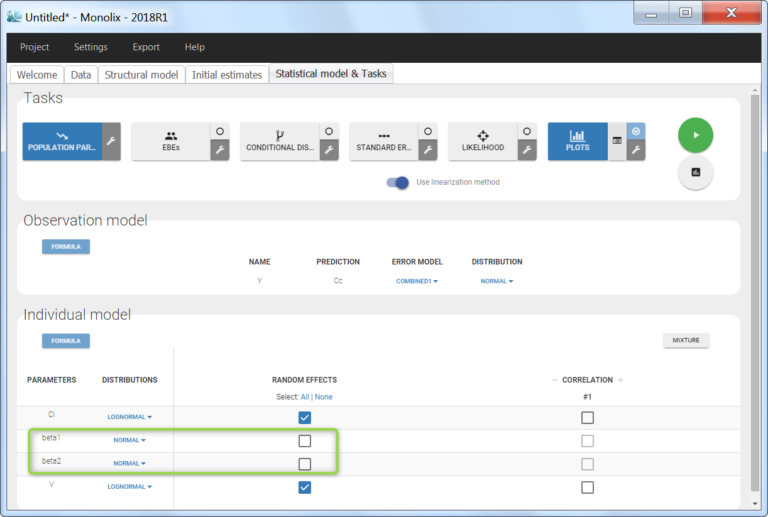Viewport: 768px width, 517px height.
Task: Open the LOGNORMAL distribution dropdown for Cl
Action: tap(129, 416)
